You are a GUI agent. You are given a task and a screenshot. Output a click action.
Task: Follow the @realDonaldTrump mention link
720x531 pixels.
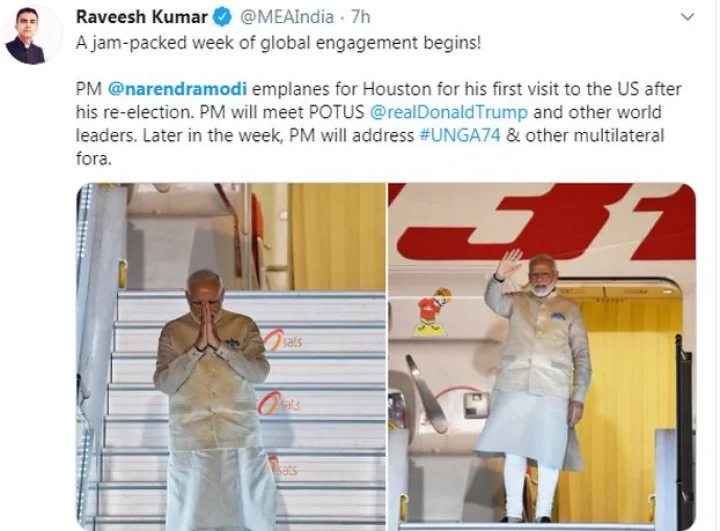[449, 112]
